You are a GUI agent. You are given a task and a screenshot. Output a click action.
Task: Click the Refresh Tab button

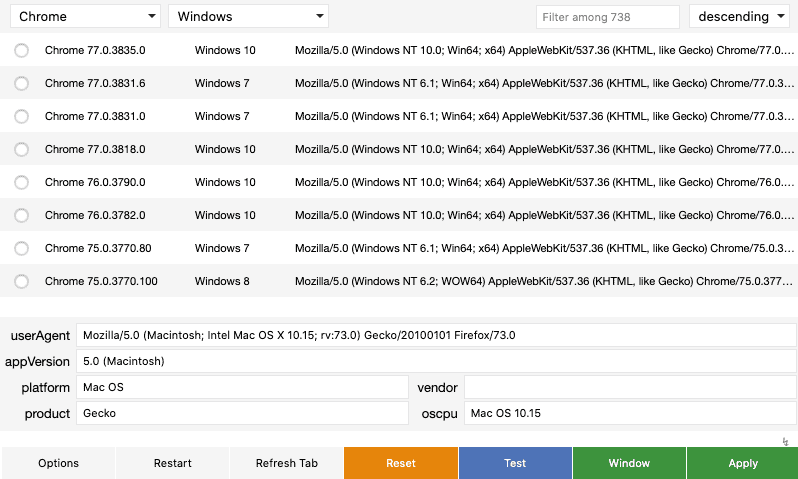(287, 463)
